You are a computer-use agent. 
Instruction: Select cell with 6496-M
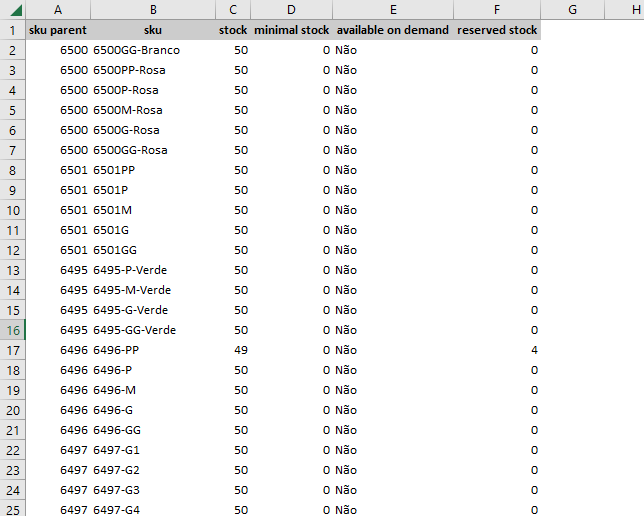(x=153, y=390)
